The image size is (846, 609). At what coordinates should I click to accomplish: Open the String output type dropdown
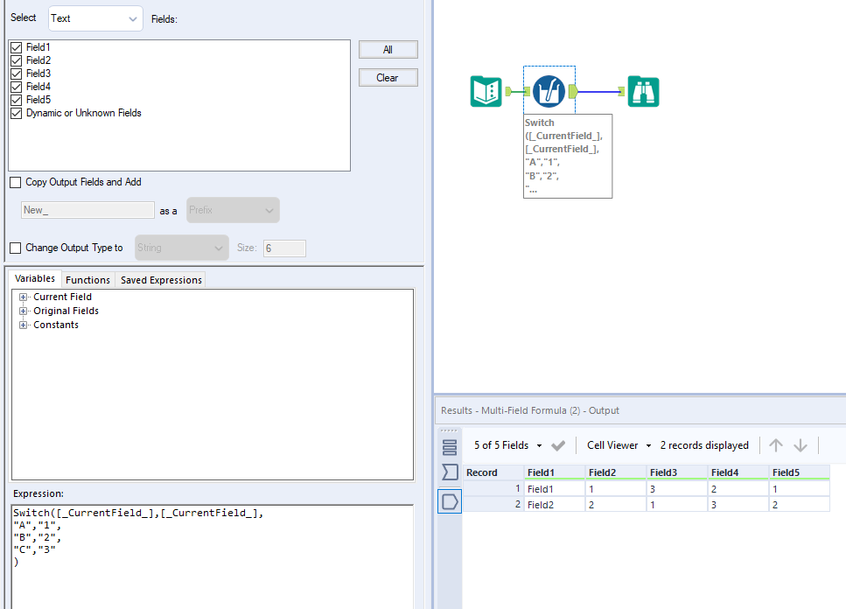(182, 248)
